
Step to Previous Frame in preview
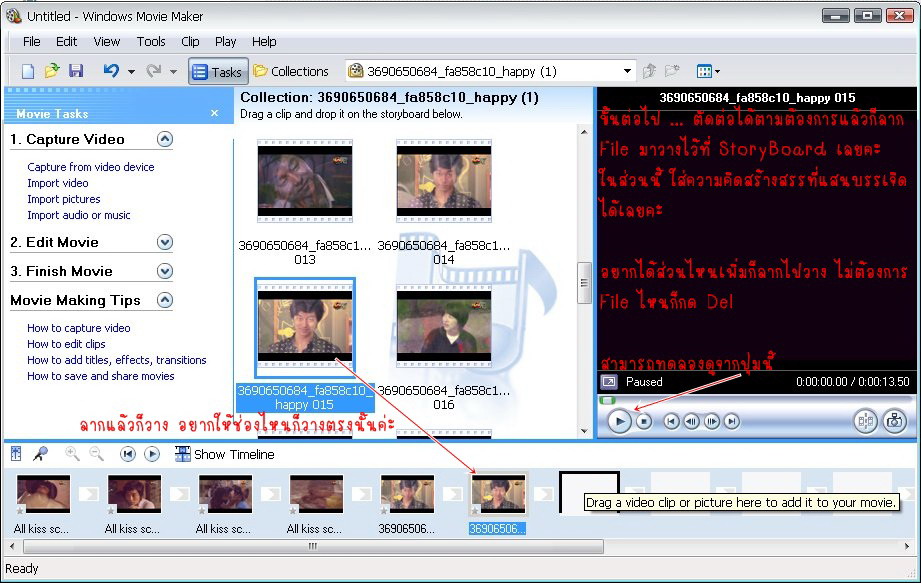(691, 422)
